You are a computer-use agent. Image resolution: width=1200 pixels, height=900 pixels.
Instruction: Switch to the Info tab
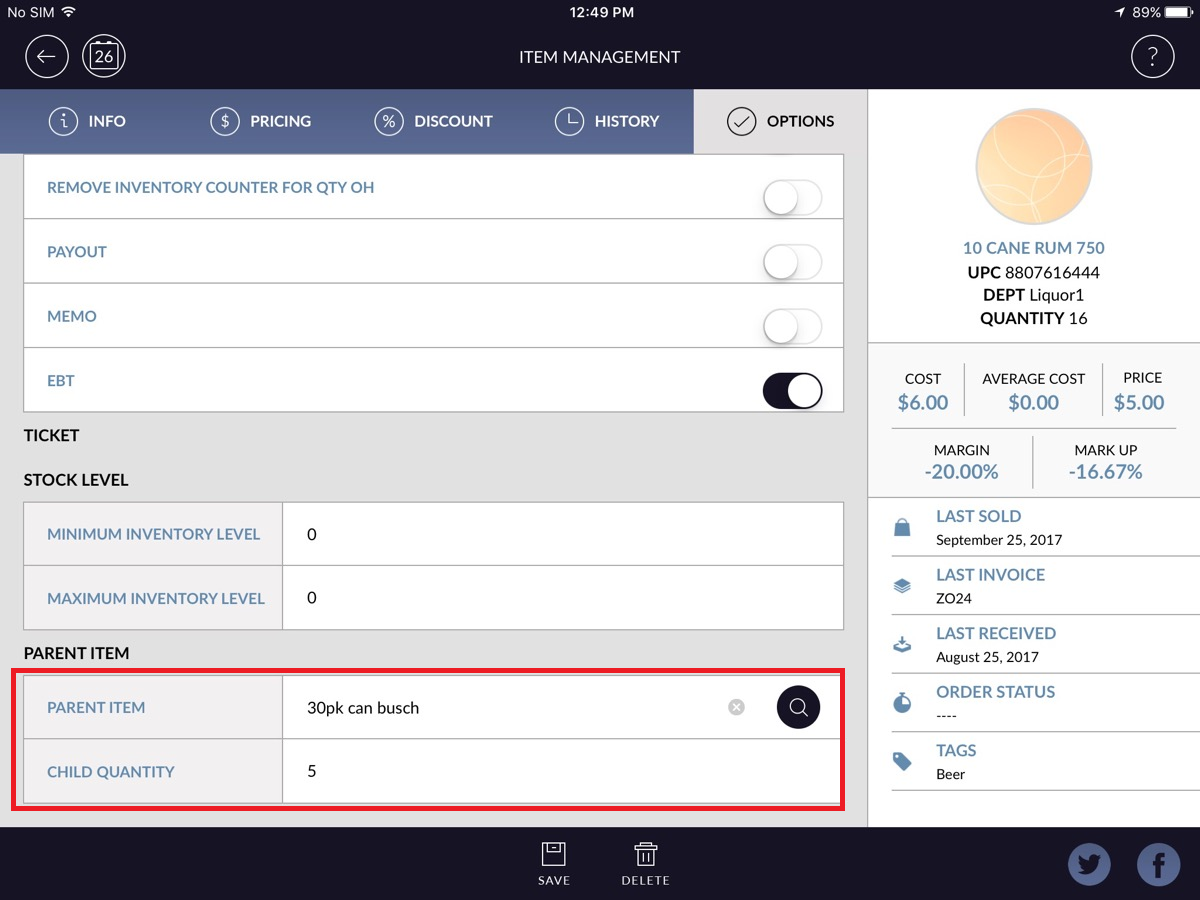click(88, 121)
